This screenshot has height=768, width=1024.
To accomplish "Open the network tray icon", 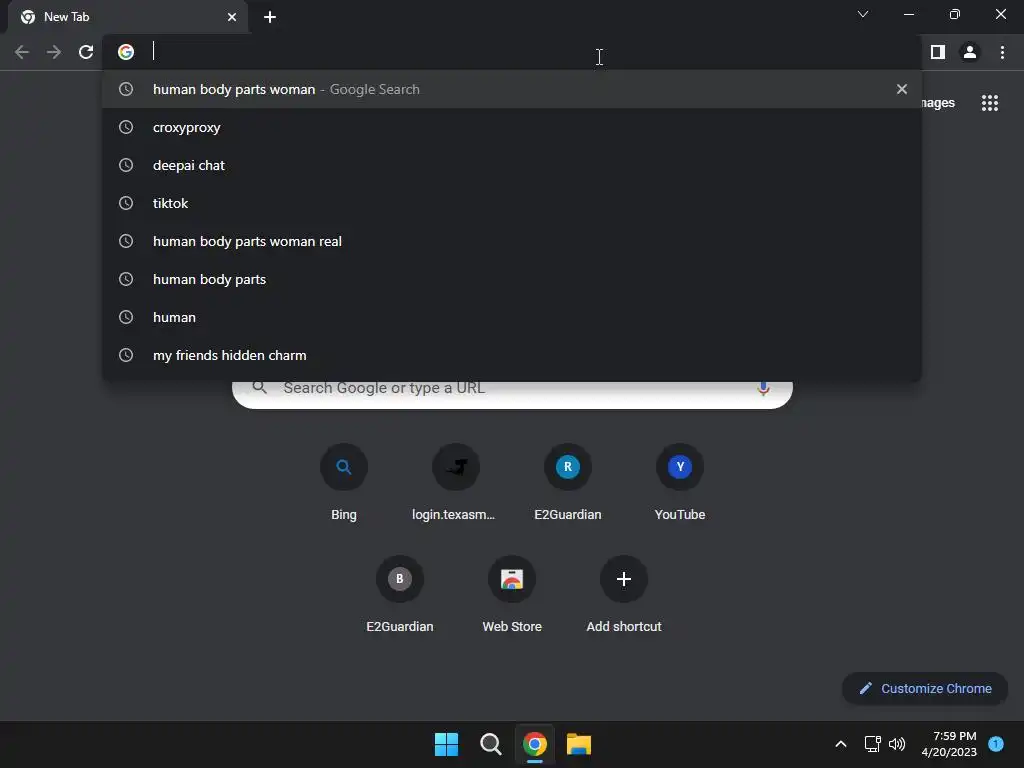I will coord(872,744).
